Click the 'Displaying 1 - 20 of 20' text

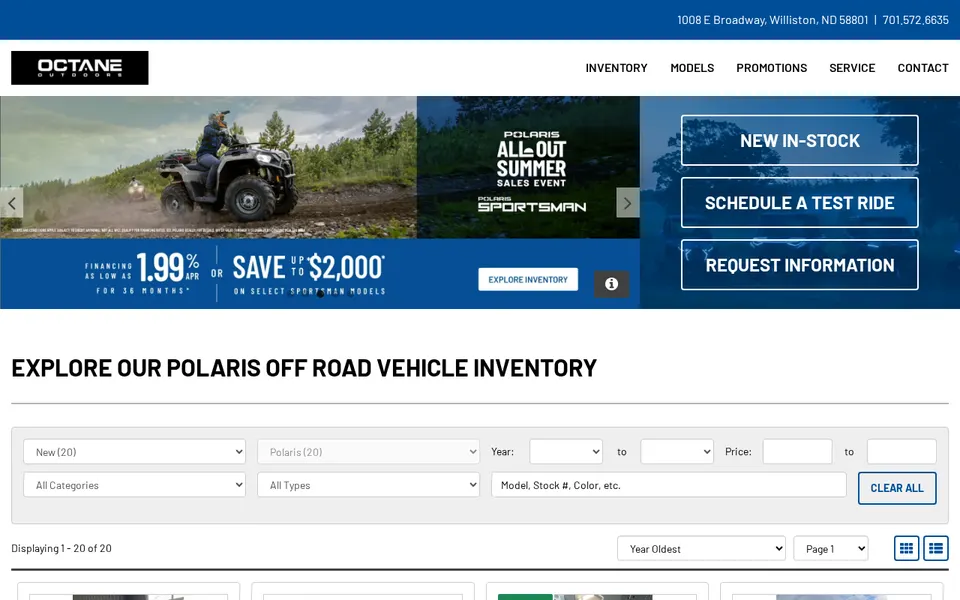[61, 549]
